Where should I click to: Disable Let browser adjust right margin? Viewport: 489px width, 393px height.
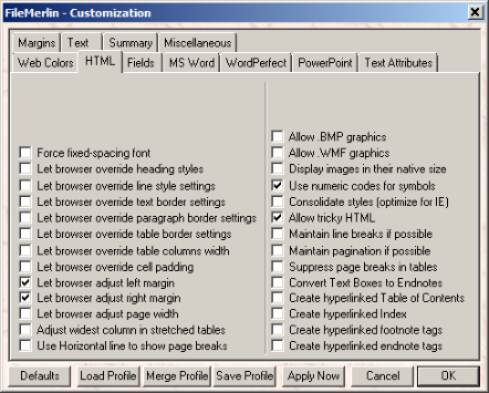pyautogui.click(x=25, y=298)
